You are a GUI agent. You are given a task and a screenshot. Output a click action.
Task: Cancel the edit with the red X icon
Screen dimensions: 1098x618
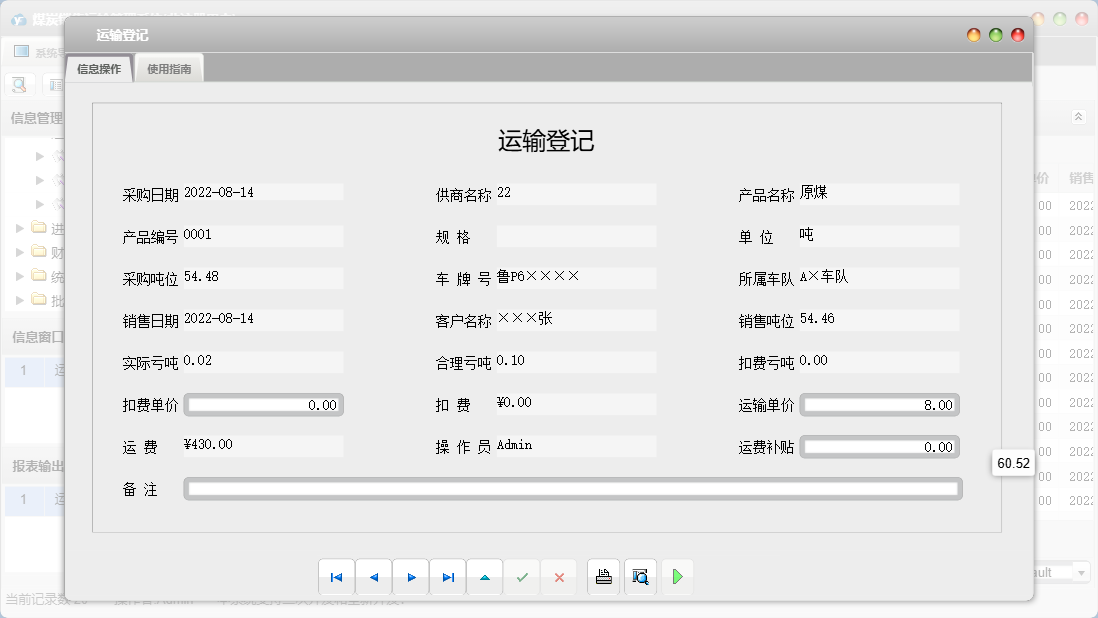tap(559, 577)
